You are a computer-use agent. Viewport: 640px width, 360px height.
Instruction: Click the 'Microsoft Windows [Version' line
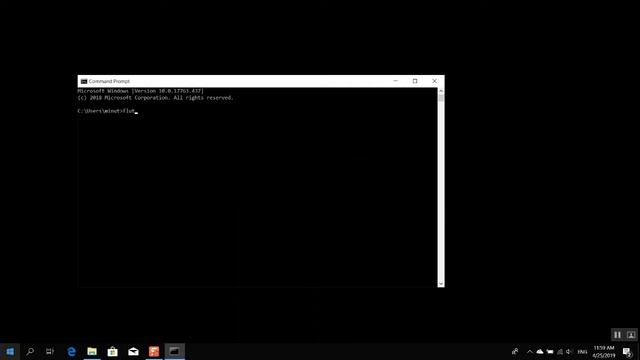point(140,91)
